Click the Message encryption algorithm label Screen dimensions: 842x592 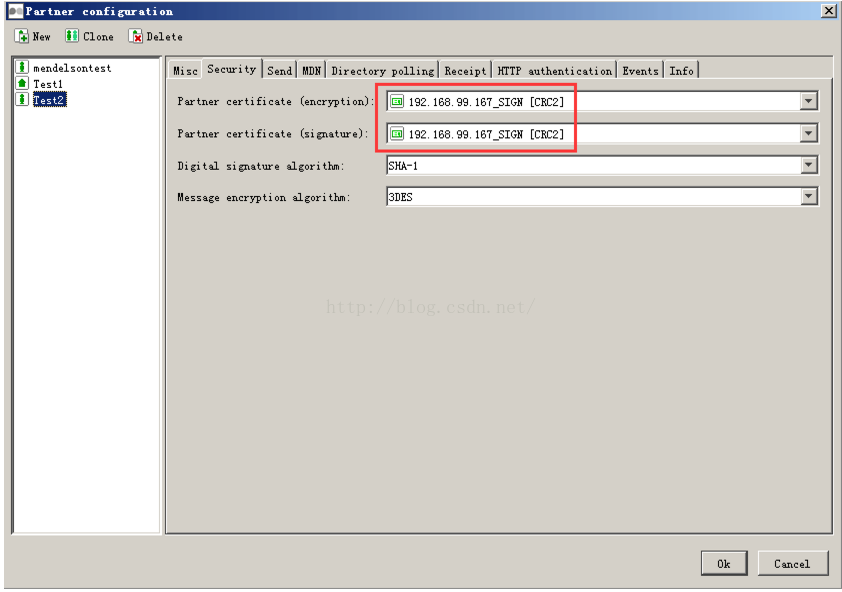(264, 197)
